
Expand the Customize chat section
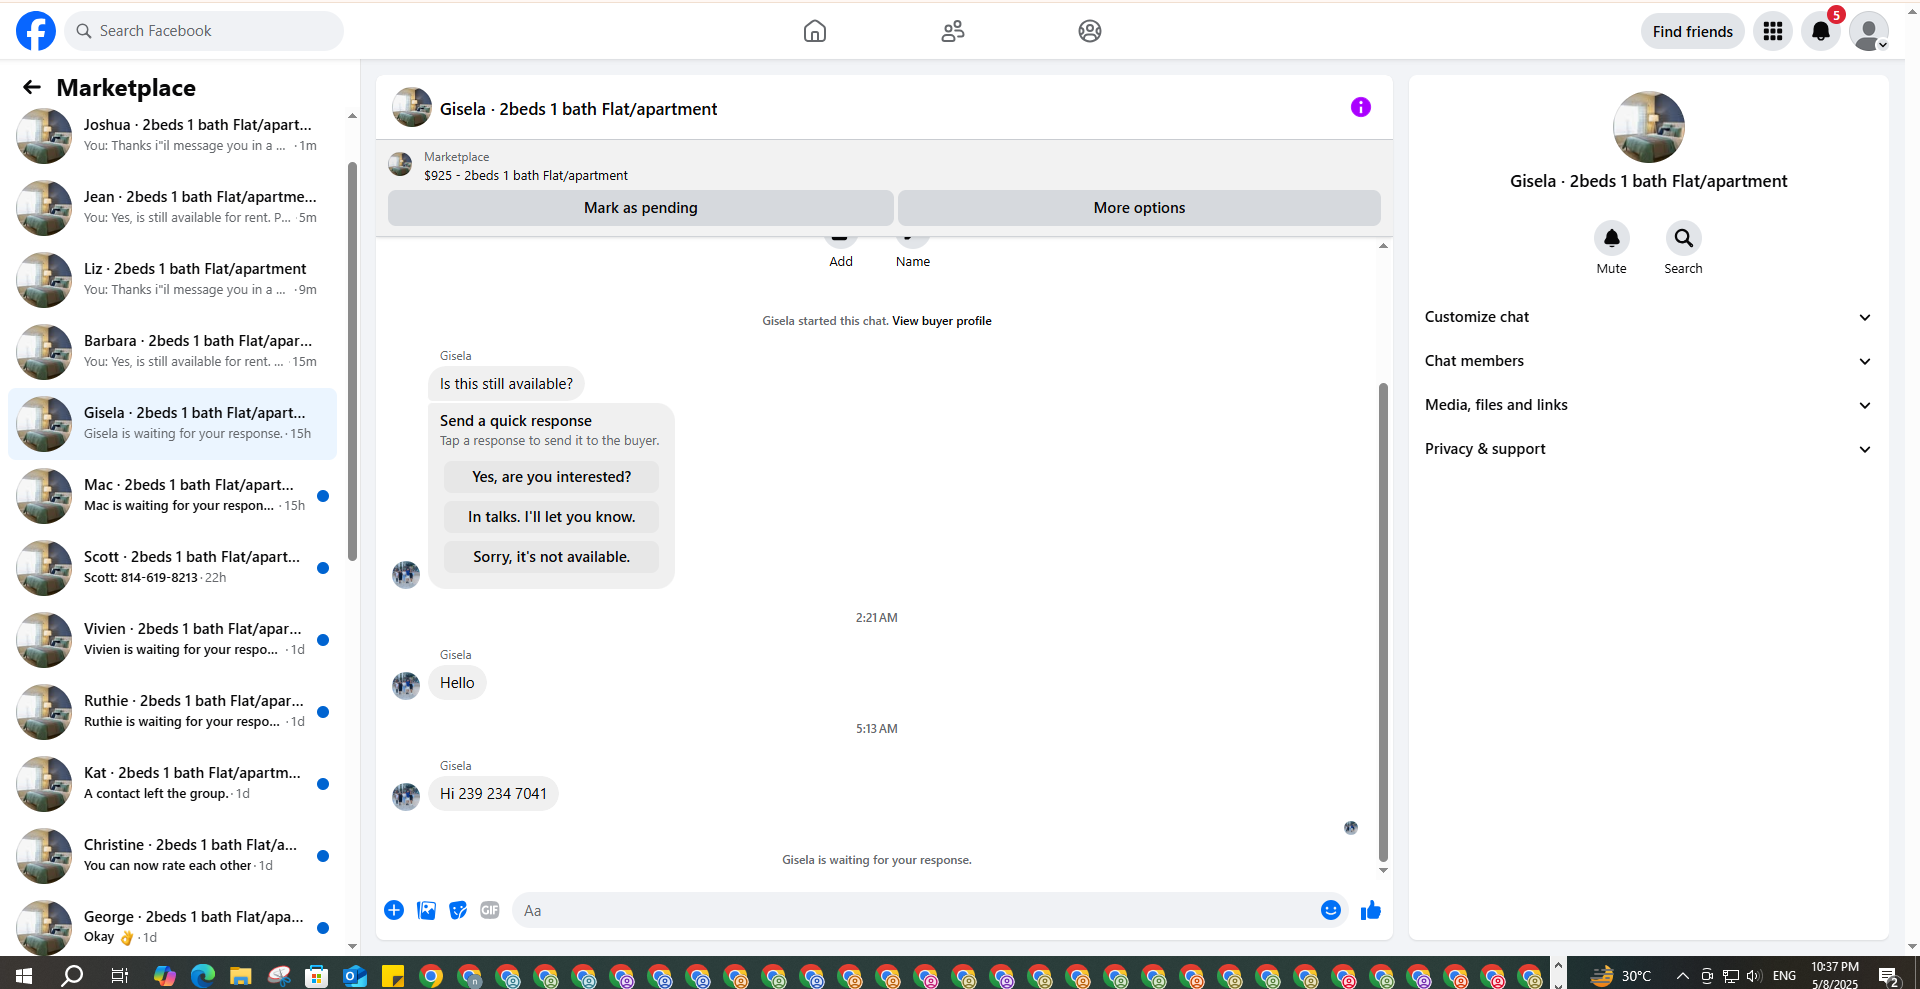[1649, 317]
